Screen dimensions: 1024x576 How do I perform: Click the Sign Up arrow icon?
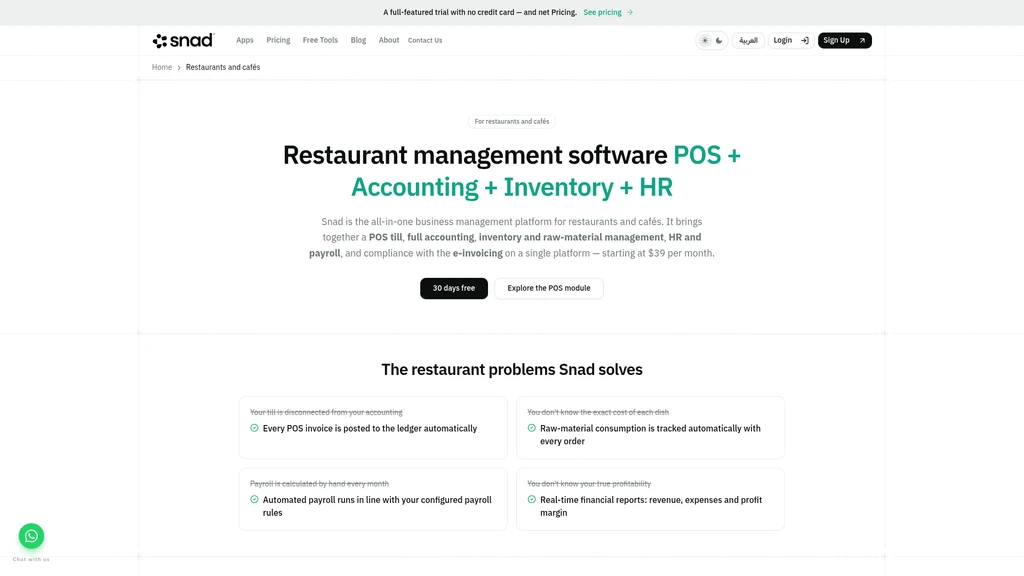[862, 40]
